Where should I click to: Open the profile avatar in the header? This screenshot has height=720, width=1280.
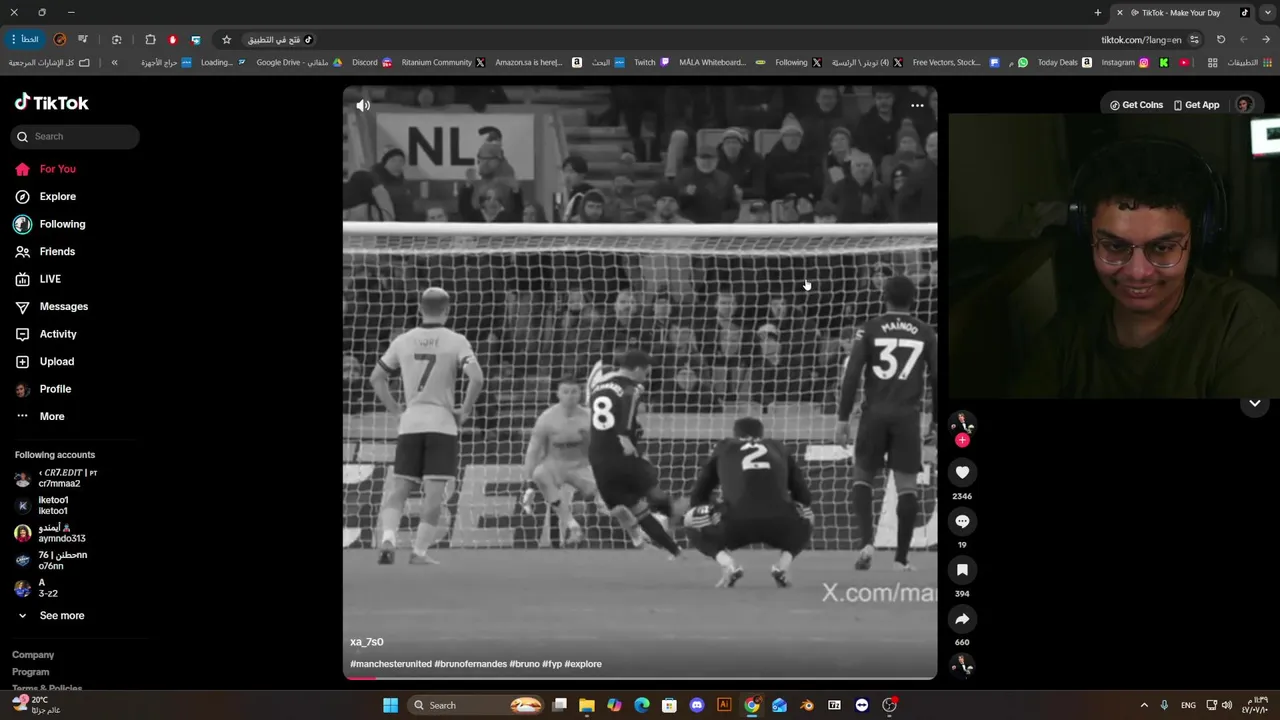pos(1244,105)
